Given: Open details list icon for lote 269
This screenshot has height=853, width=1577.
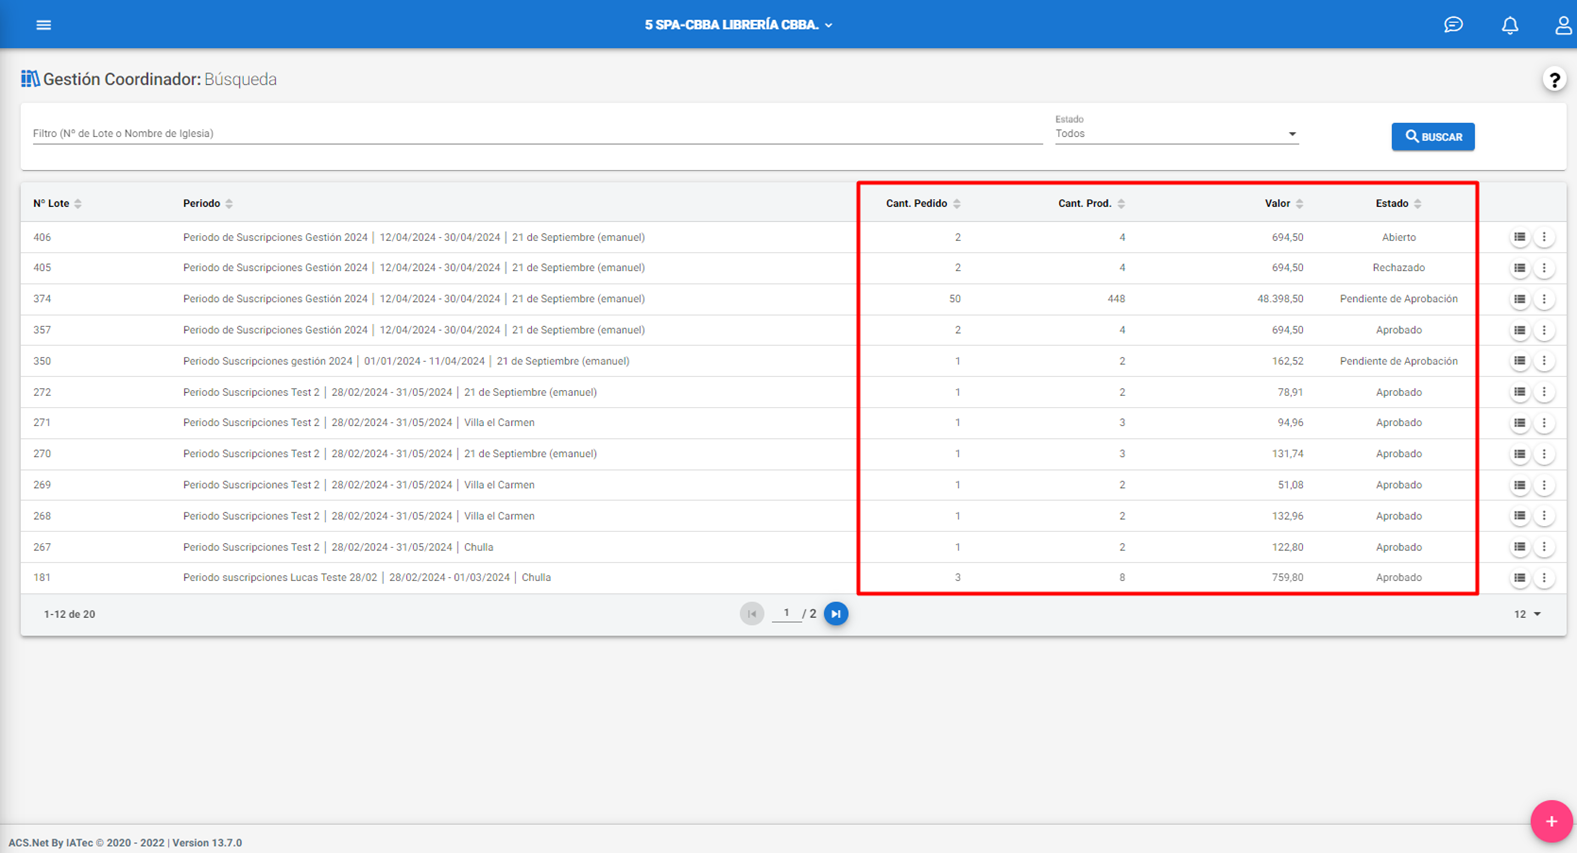Looking at the screenshot, I should [1519, 485].
